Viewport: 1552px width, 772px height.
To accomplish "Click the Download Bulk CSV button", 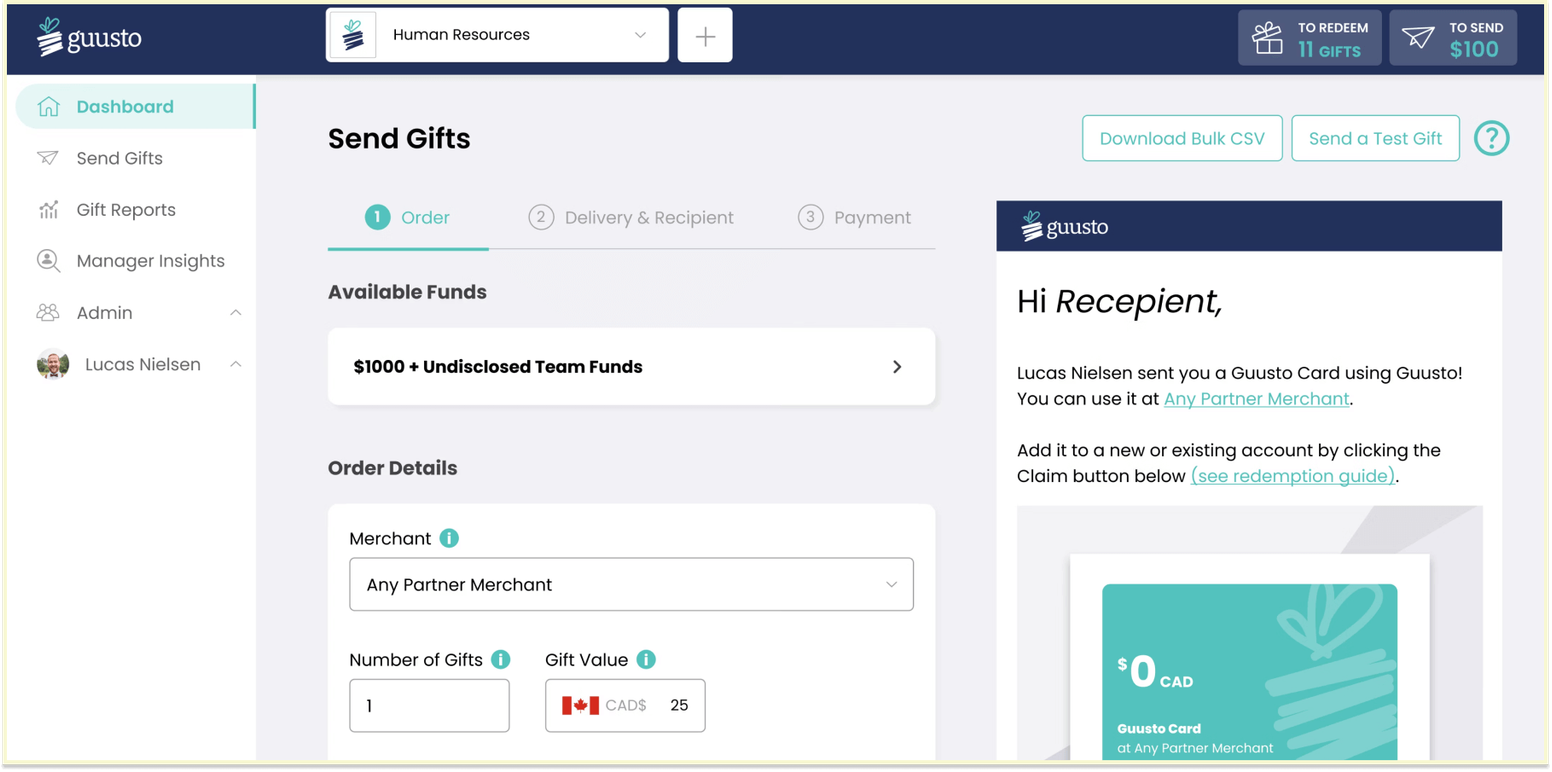I will point(1182,138).
